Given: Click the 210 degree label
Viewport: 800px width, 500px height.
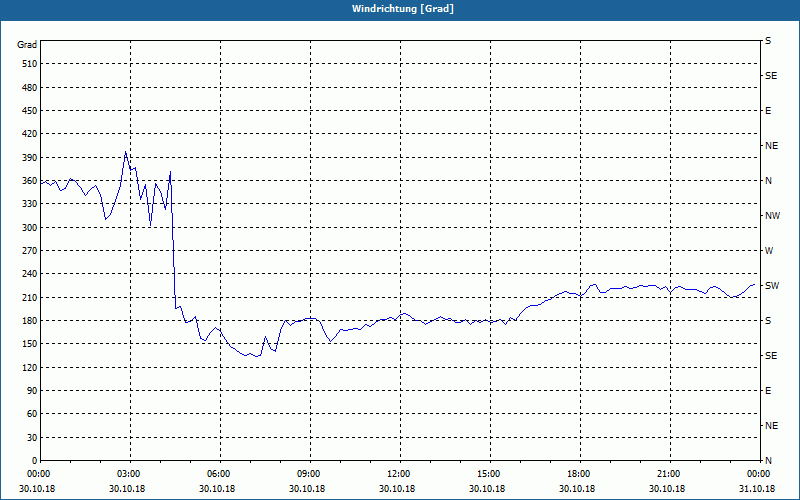Looking at the screenshot, I should [x=30, y=297].
